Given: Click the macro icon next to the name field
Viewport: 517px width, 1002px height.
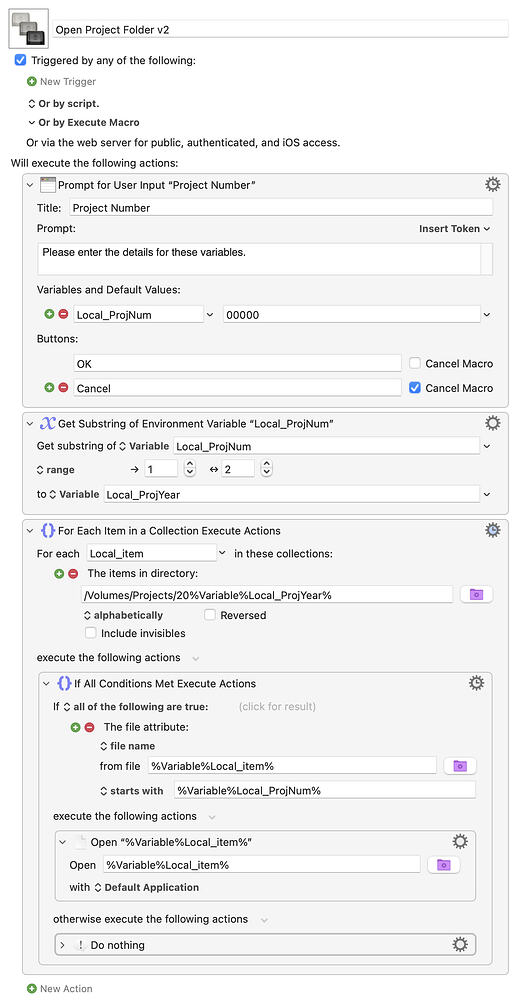Looking at the screenshot, I should (29, 29).
